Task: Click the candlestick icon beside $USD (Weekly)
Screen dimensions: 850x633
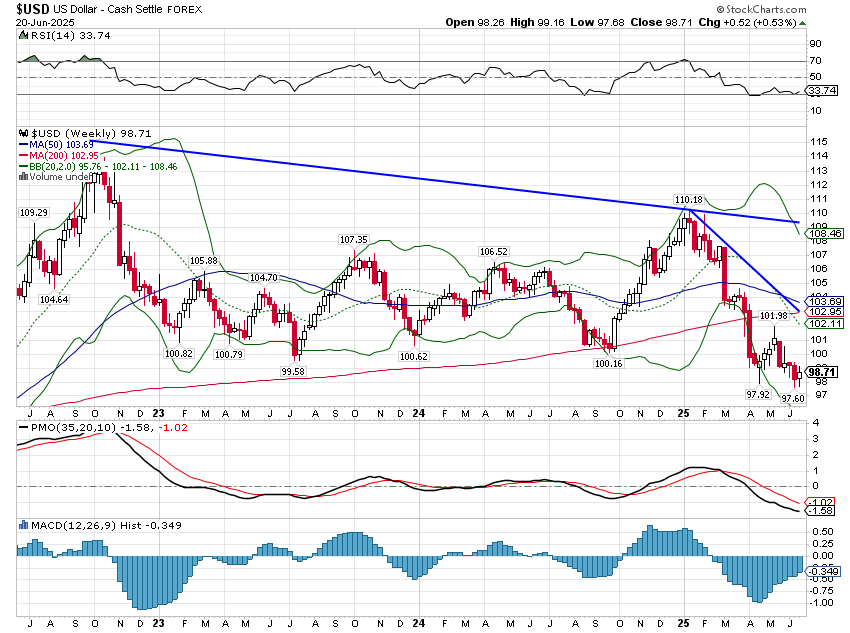Action: [23, 133]
